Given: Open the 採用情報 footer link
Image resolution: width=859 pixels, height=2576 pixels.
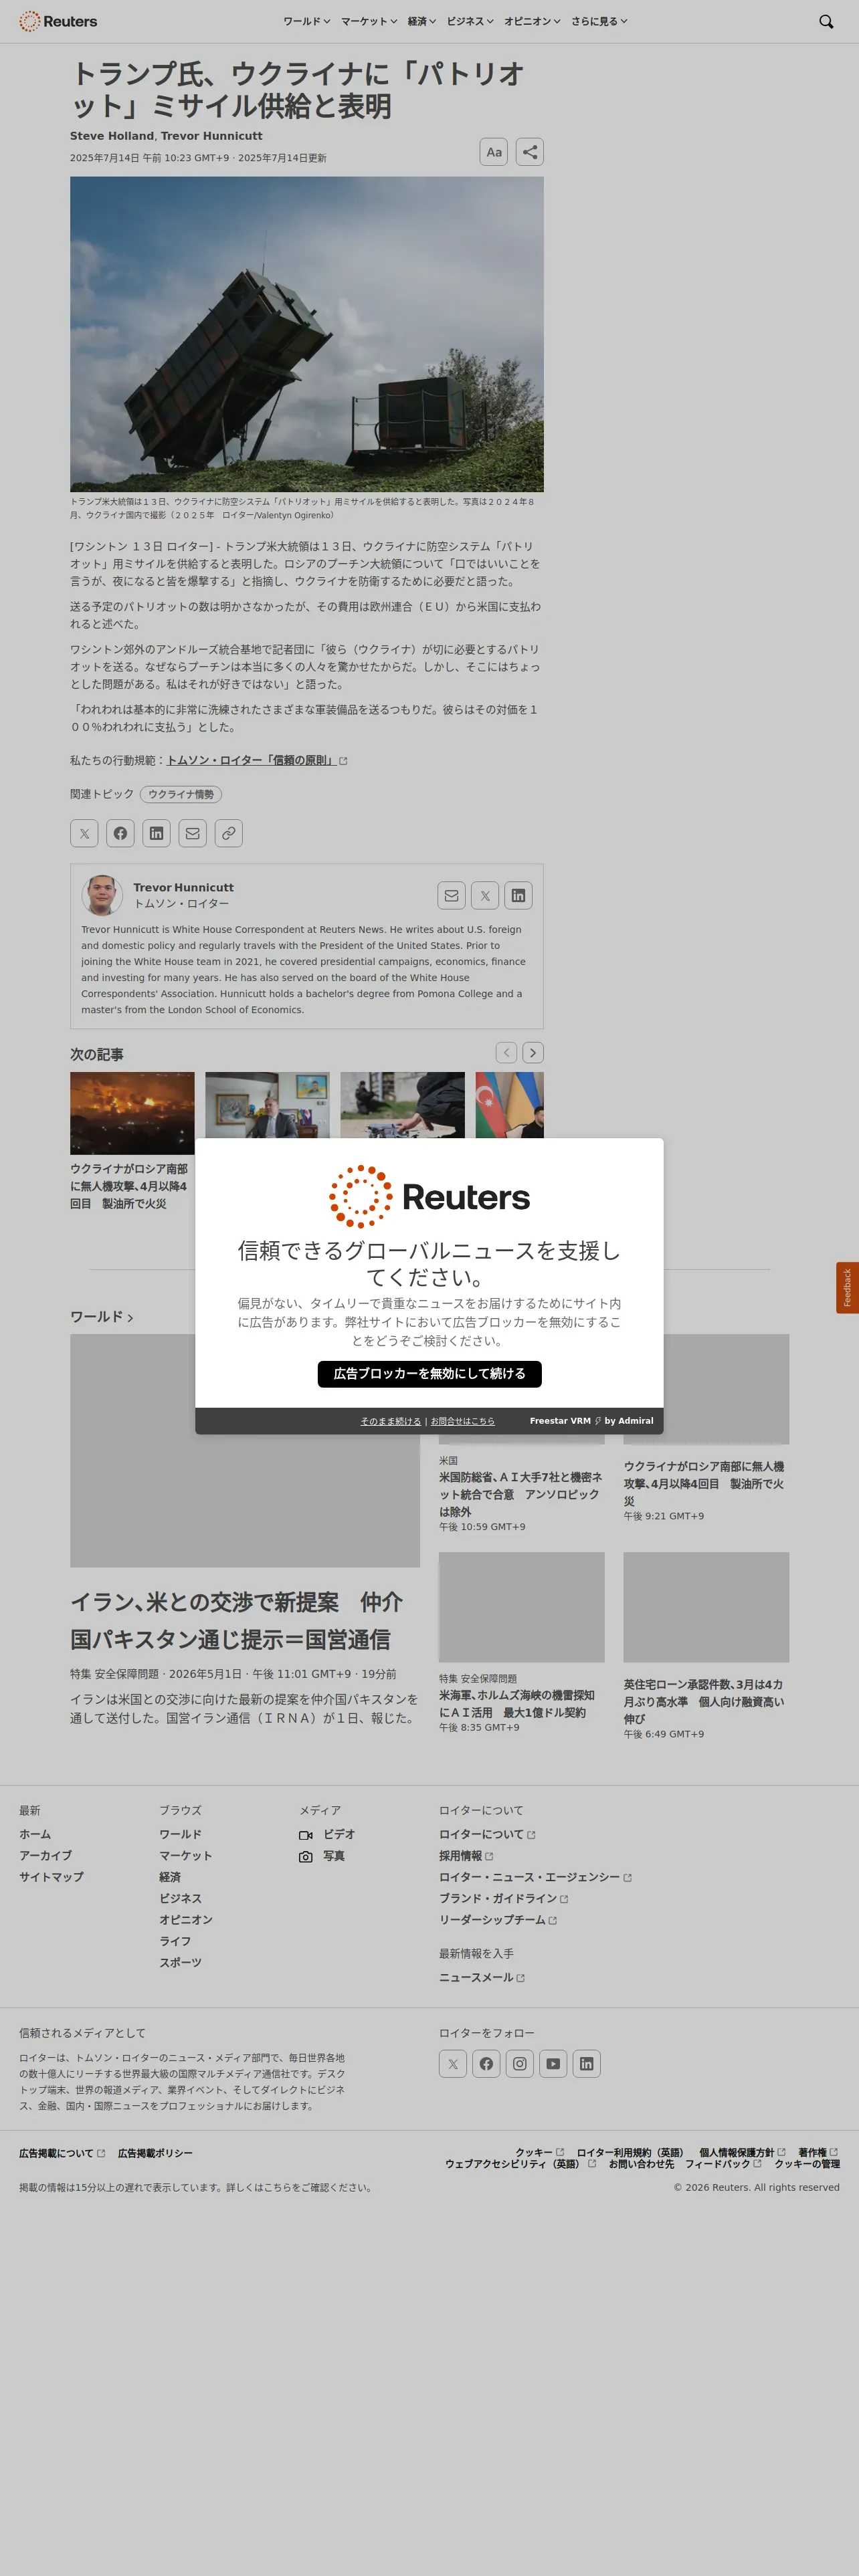Looking at the screenshot, I should click(466, 1856).
